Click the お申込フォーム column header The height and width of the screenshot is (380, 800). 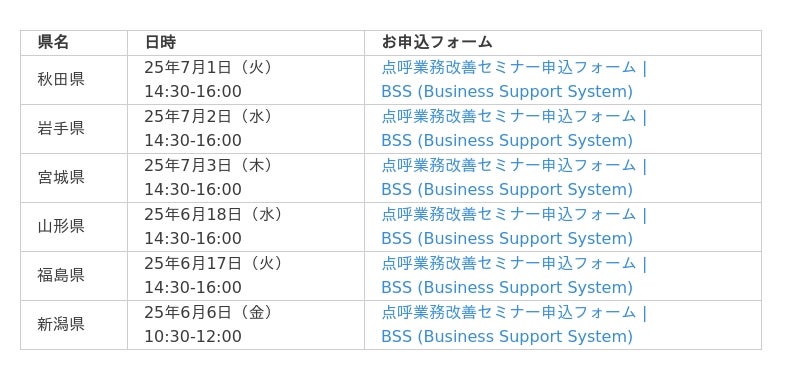pyautogui.click(x=437, y=42)
